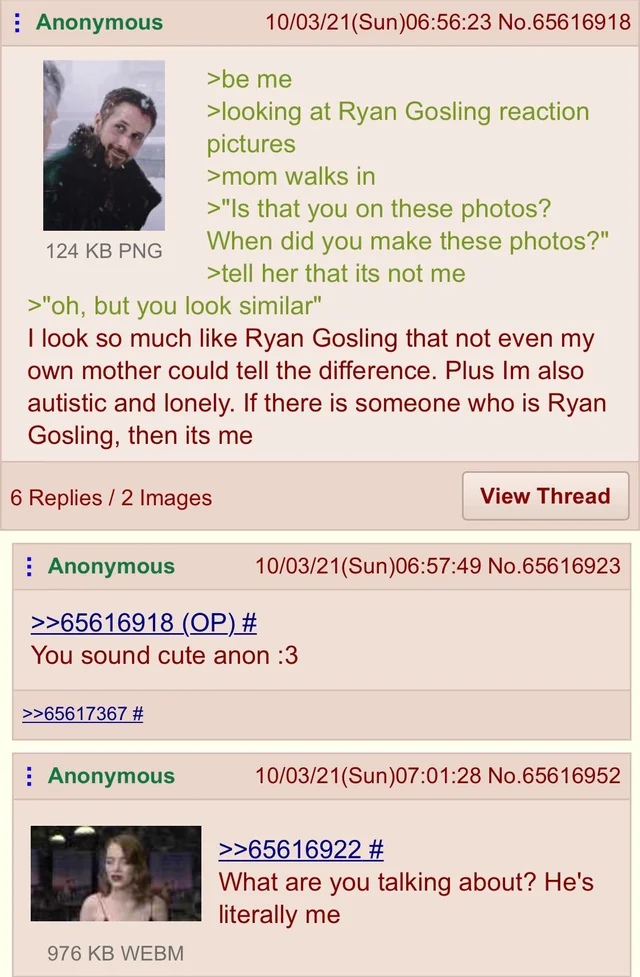This screenshot has height=977, width=640.
Task: Click post number No.65616952
Action: (x=554, y=776)
